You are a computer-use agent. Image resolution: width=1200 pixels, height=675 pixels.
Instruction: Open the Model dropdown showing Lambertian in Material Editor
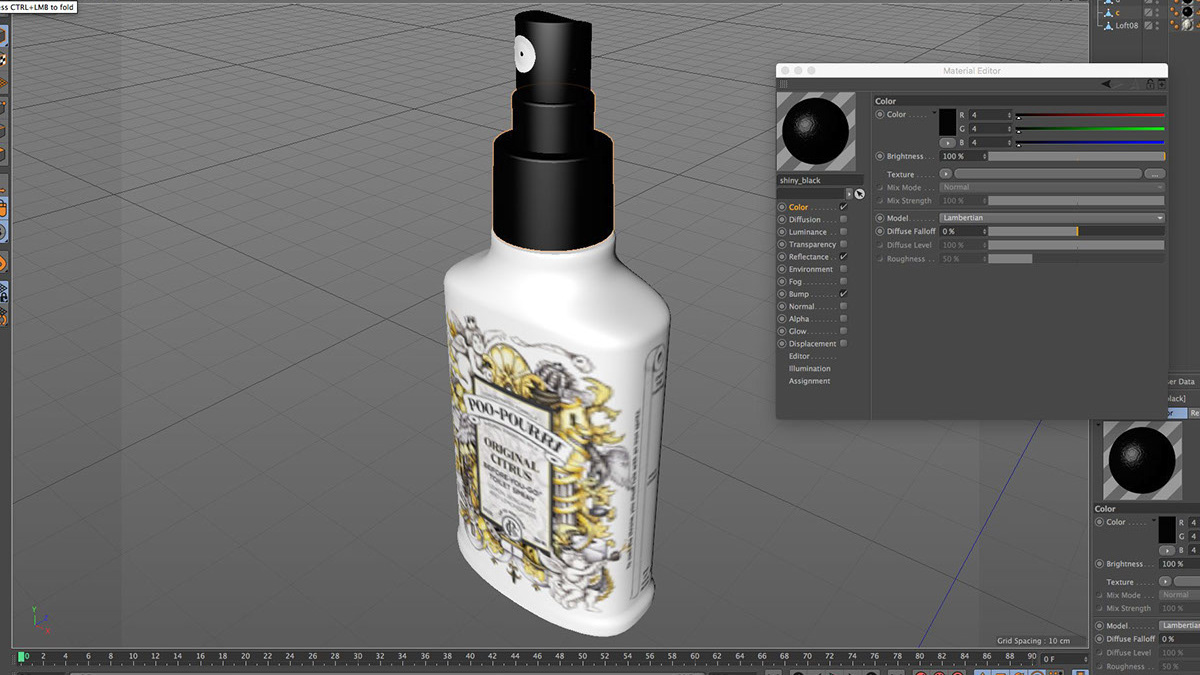[x=1052, y=218]
